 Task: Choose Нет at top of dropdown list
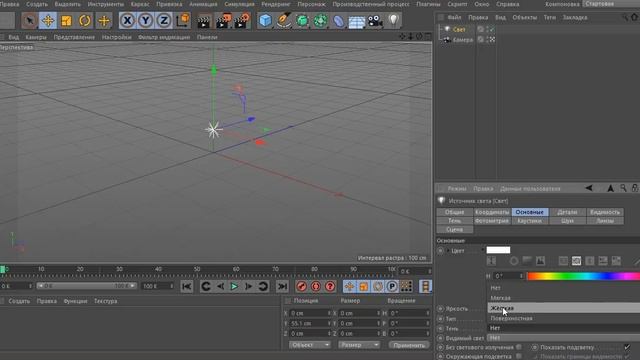point(495,288)
